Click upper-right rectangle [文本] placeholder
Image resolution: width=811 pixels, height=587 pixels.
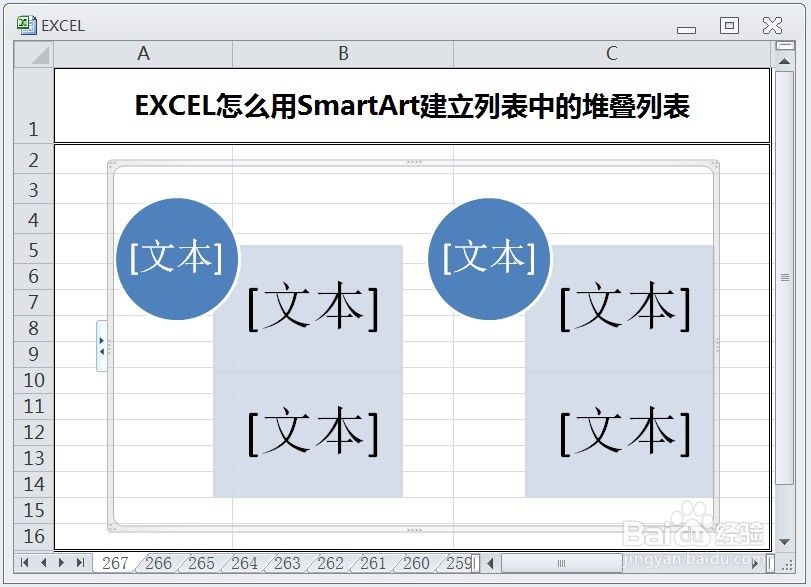pos(625,307)
